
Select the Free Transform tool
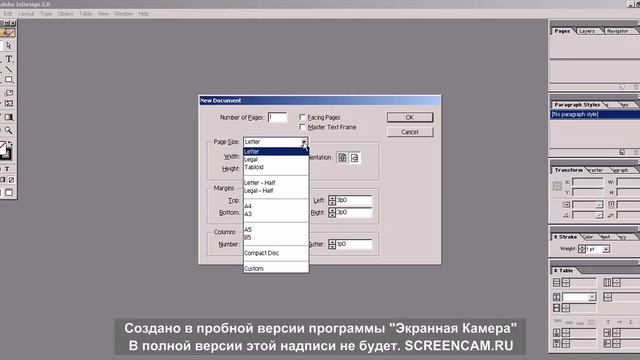pos(9,104)
